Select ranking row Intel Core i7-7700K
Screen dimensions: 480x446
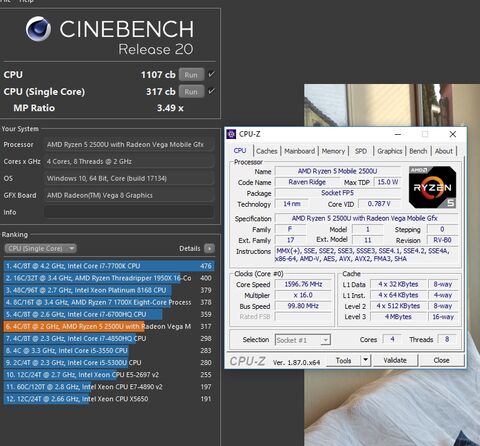coord(109,266)
